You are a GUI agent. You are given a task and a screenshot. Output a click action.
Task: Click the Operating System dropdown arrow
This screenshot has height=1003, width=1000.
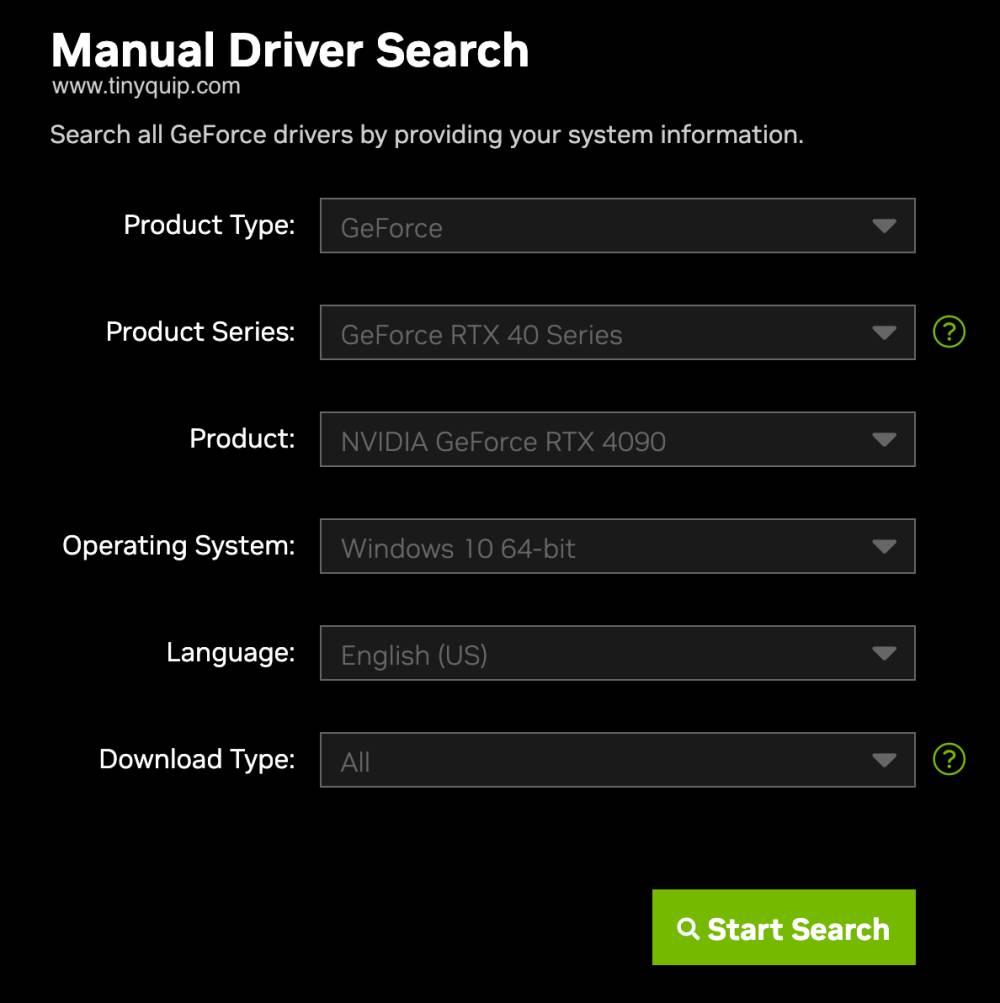tap(884, 546)
